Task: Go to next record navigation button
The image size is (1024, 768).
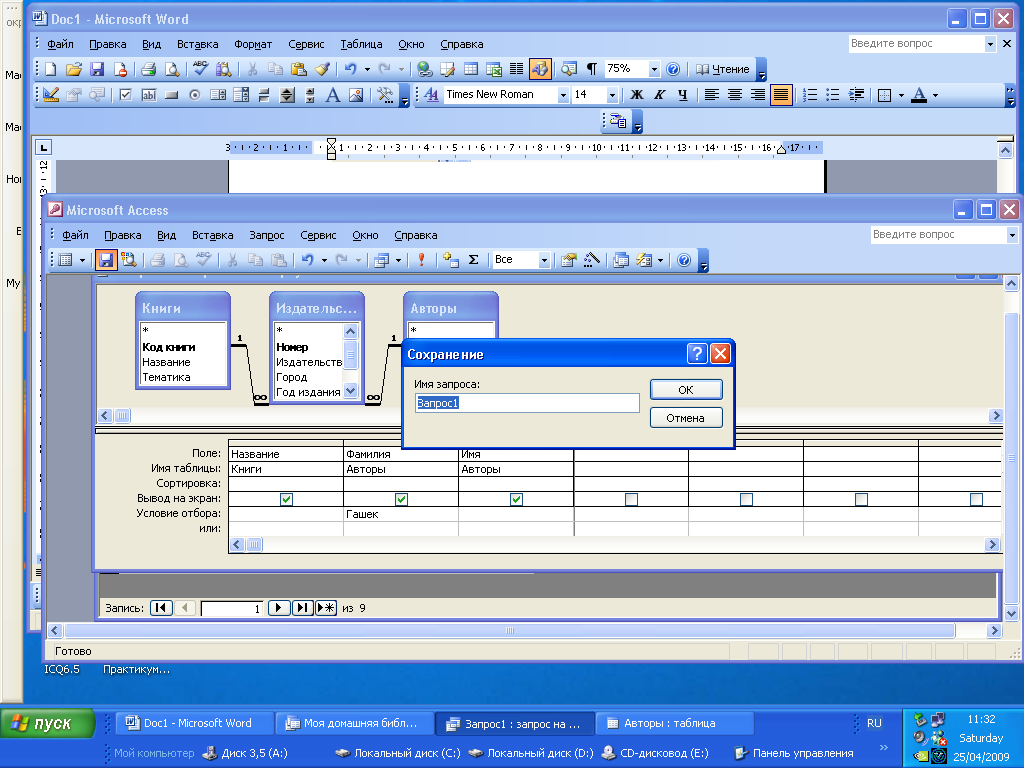Action: 279,608
